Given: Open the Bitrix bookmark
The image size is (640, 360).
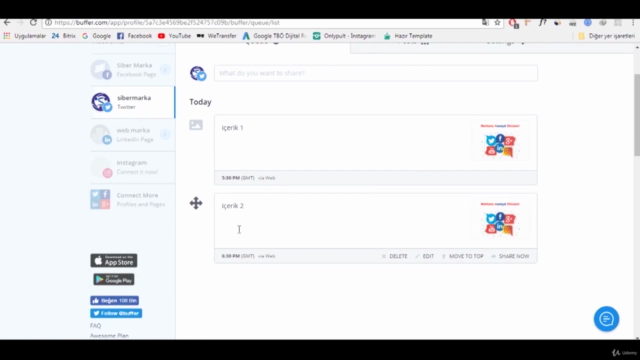Looking at the screenshot, I should 64,36.
